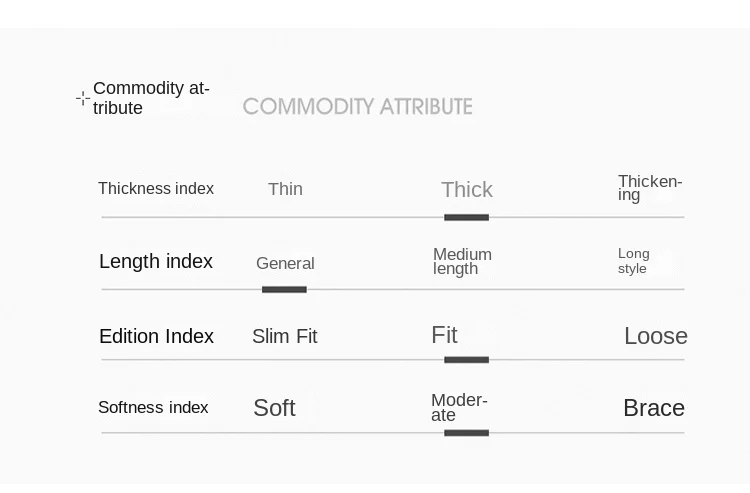This screenshot has width=750, height=493.
Task: Click the crosshair icon beside Commodity attribute
Action: [x=83, y=98]
